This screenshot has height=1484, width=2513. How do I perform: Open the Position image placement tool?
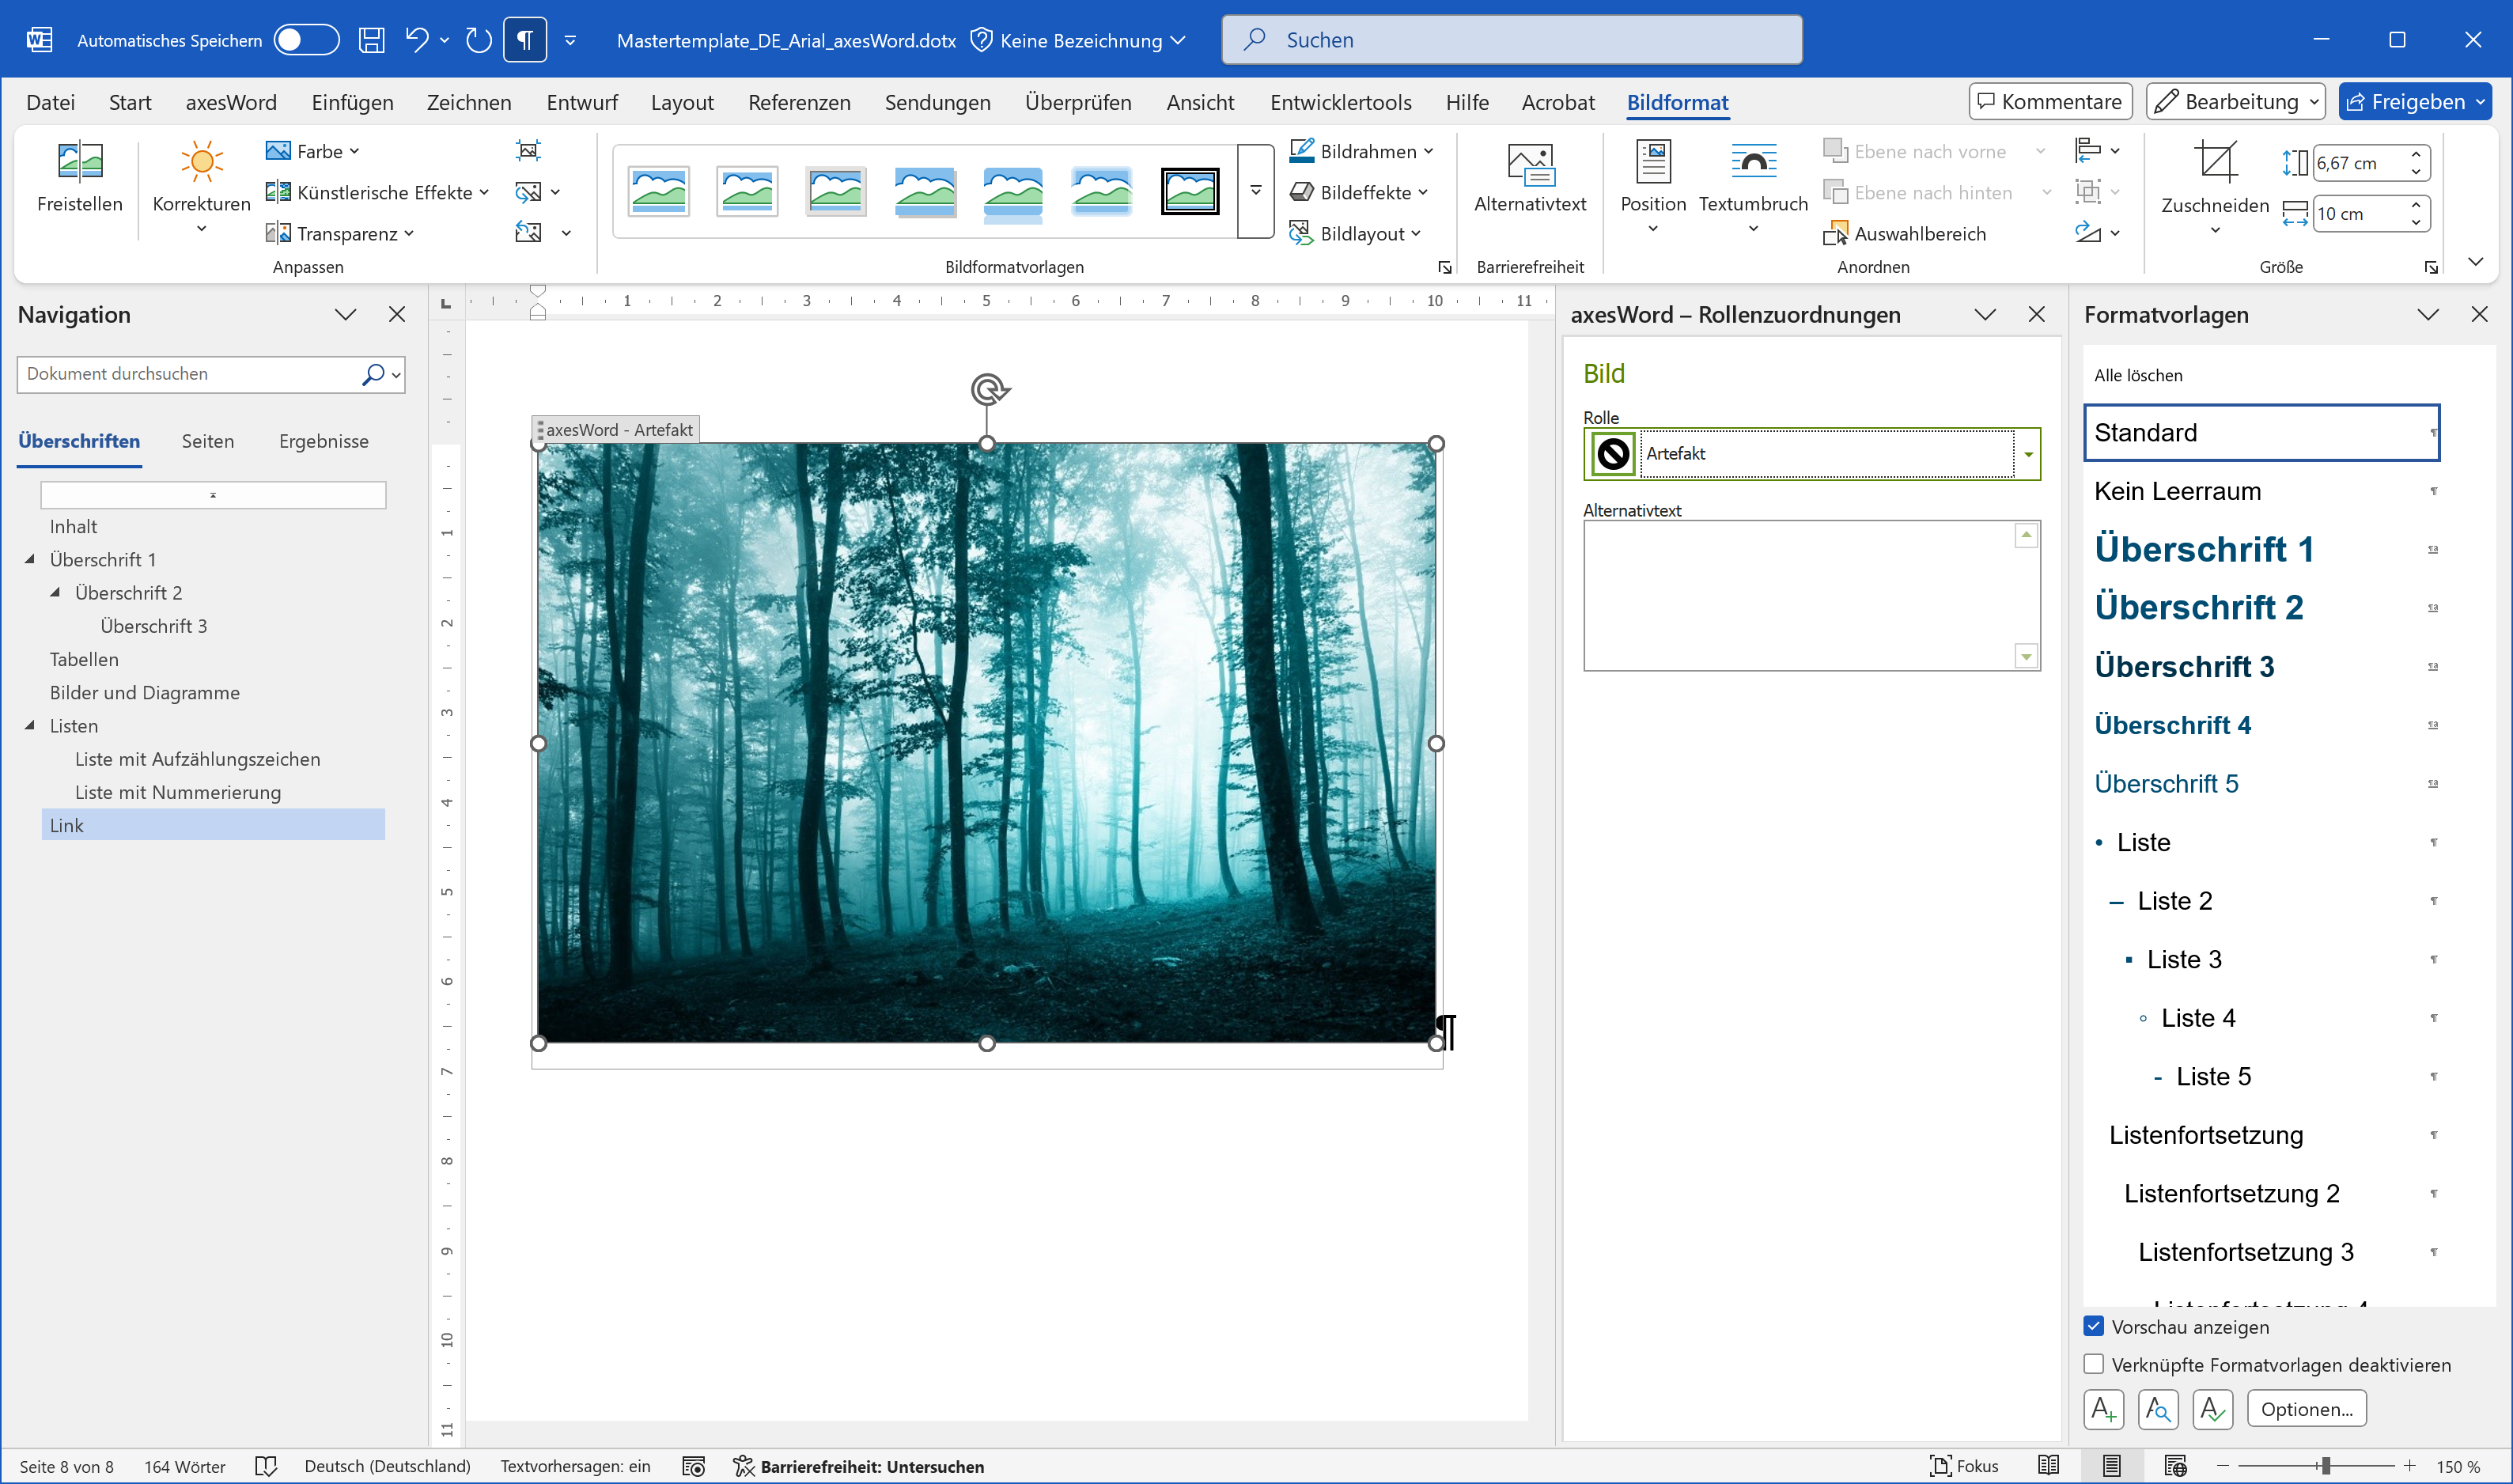1653,162
